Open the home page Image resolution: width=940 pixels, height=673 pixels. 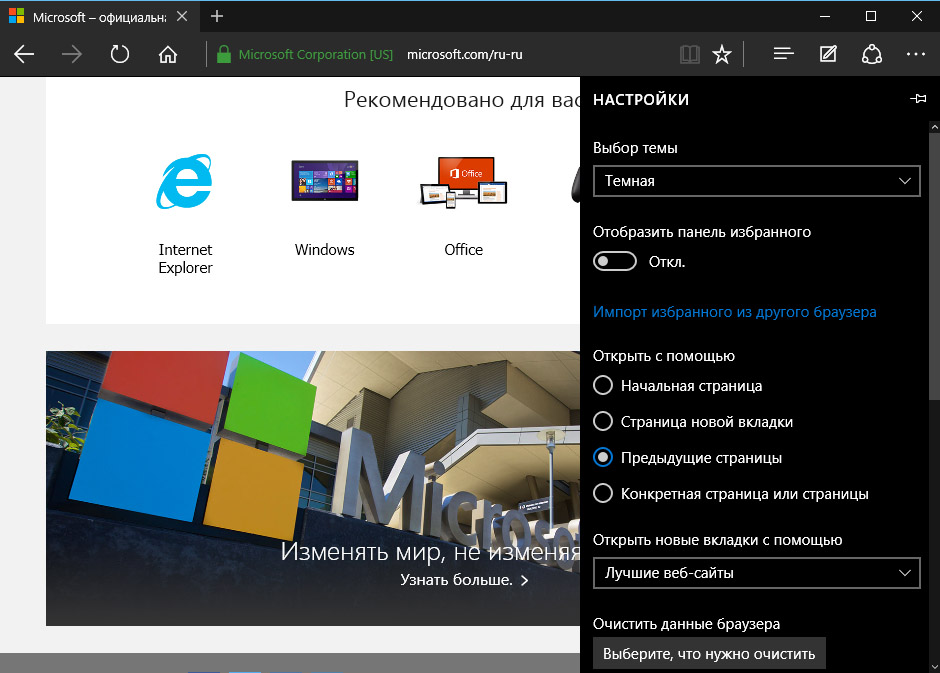click(x=168, y=55)
